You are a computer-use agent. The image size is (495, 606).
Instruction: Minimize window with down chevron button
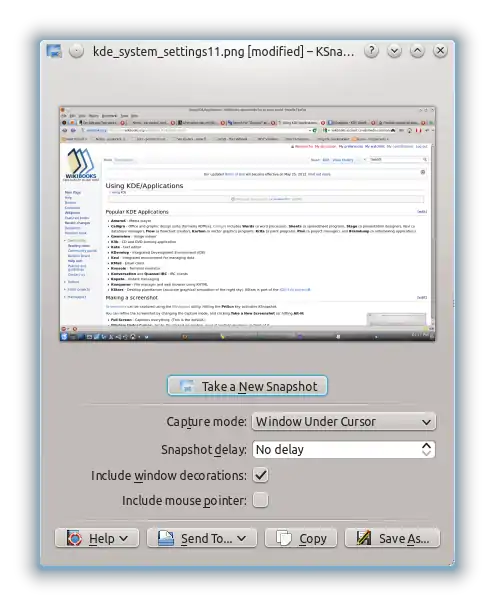coord(395,51)
